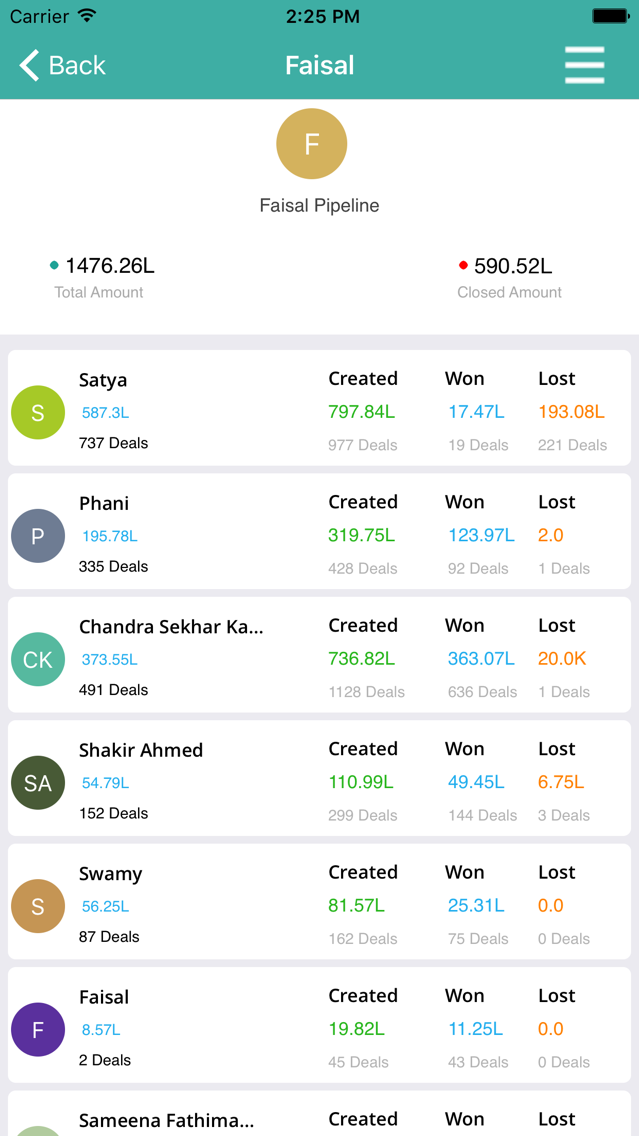Tap the Back chevron arrow
The height and width of the screenshot is (1136, 639).
point(30,66)
